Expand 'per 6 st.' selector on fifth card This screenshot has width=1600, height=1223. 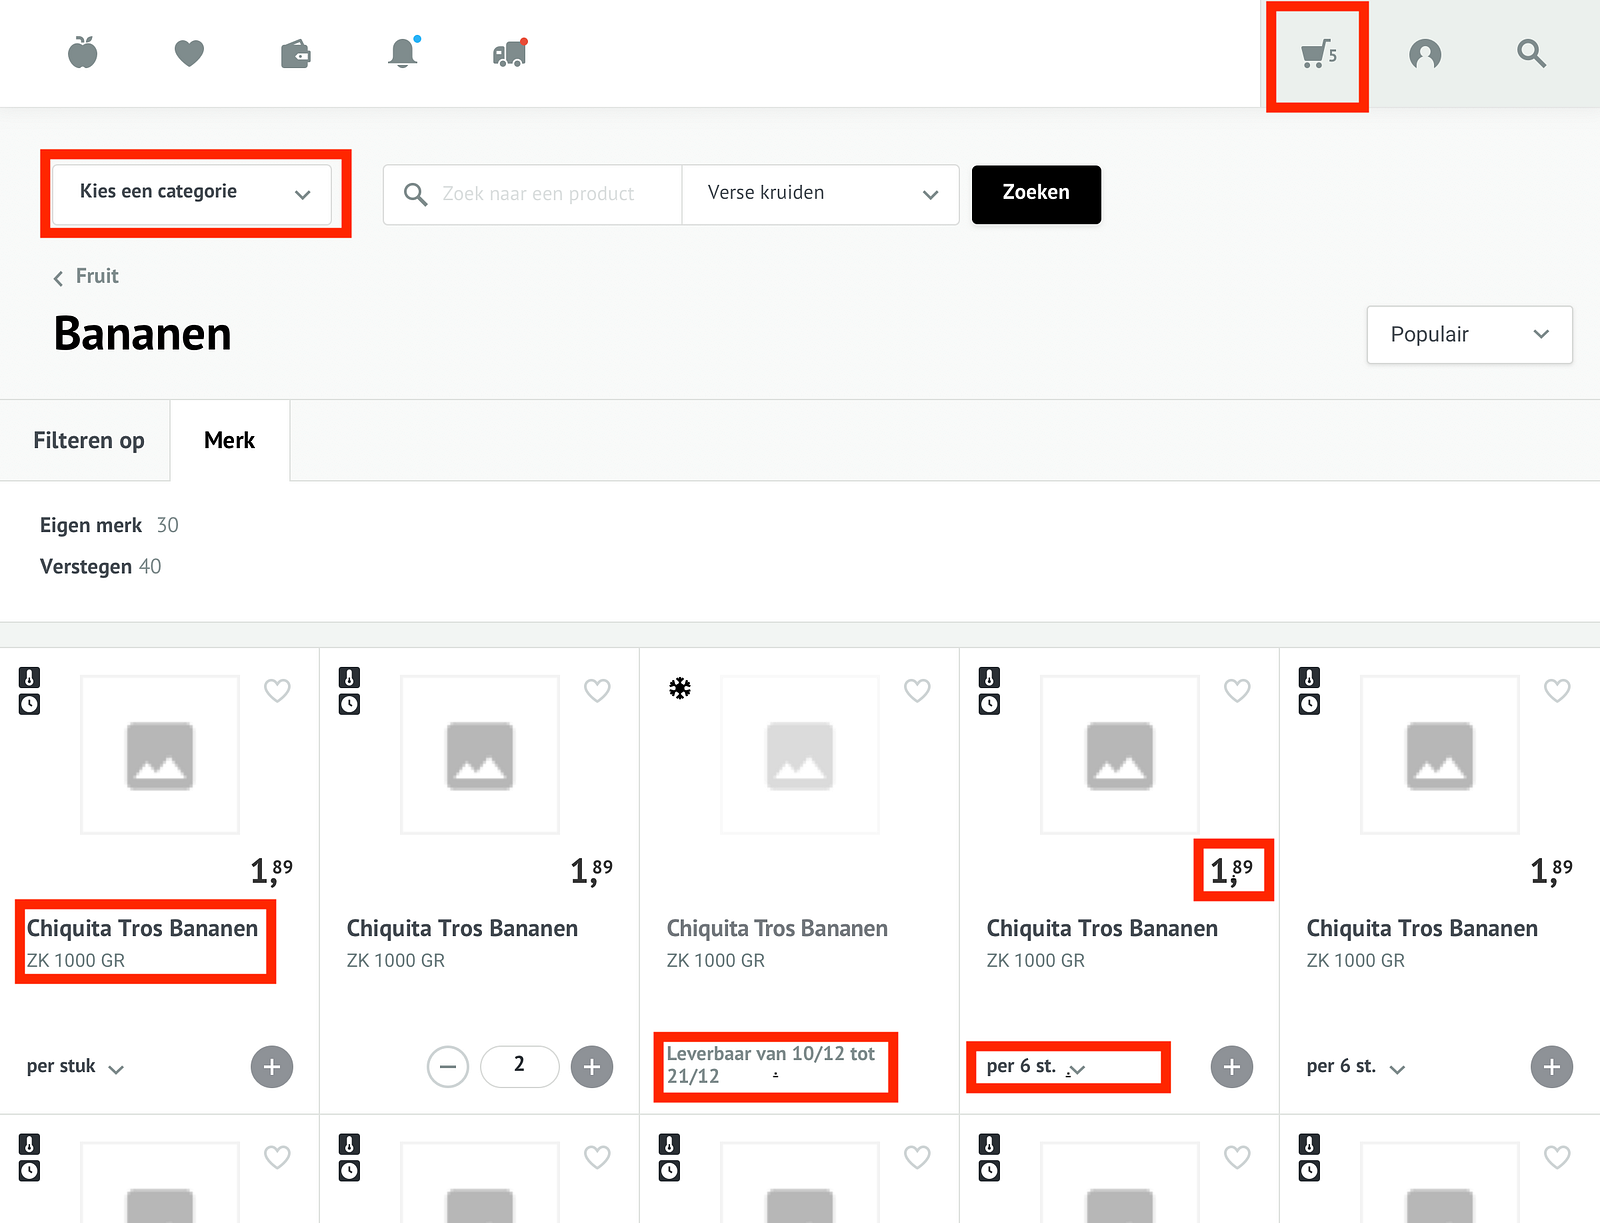click(x=1355, y=1067)
